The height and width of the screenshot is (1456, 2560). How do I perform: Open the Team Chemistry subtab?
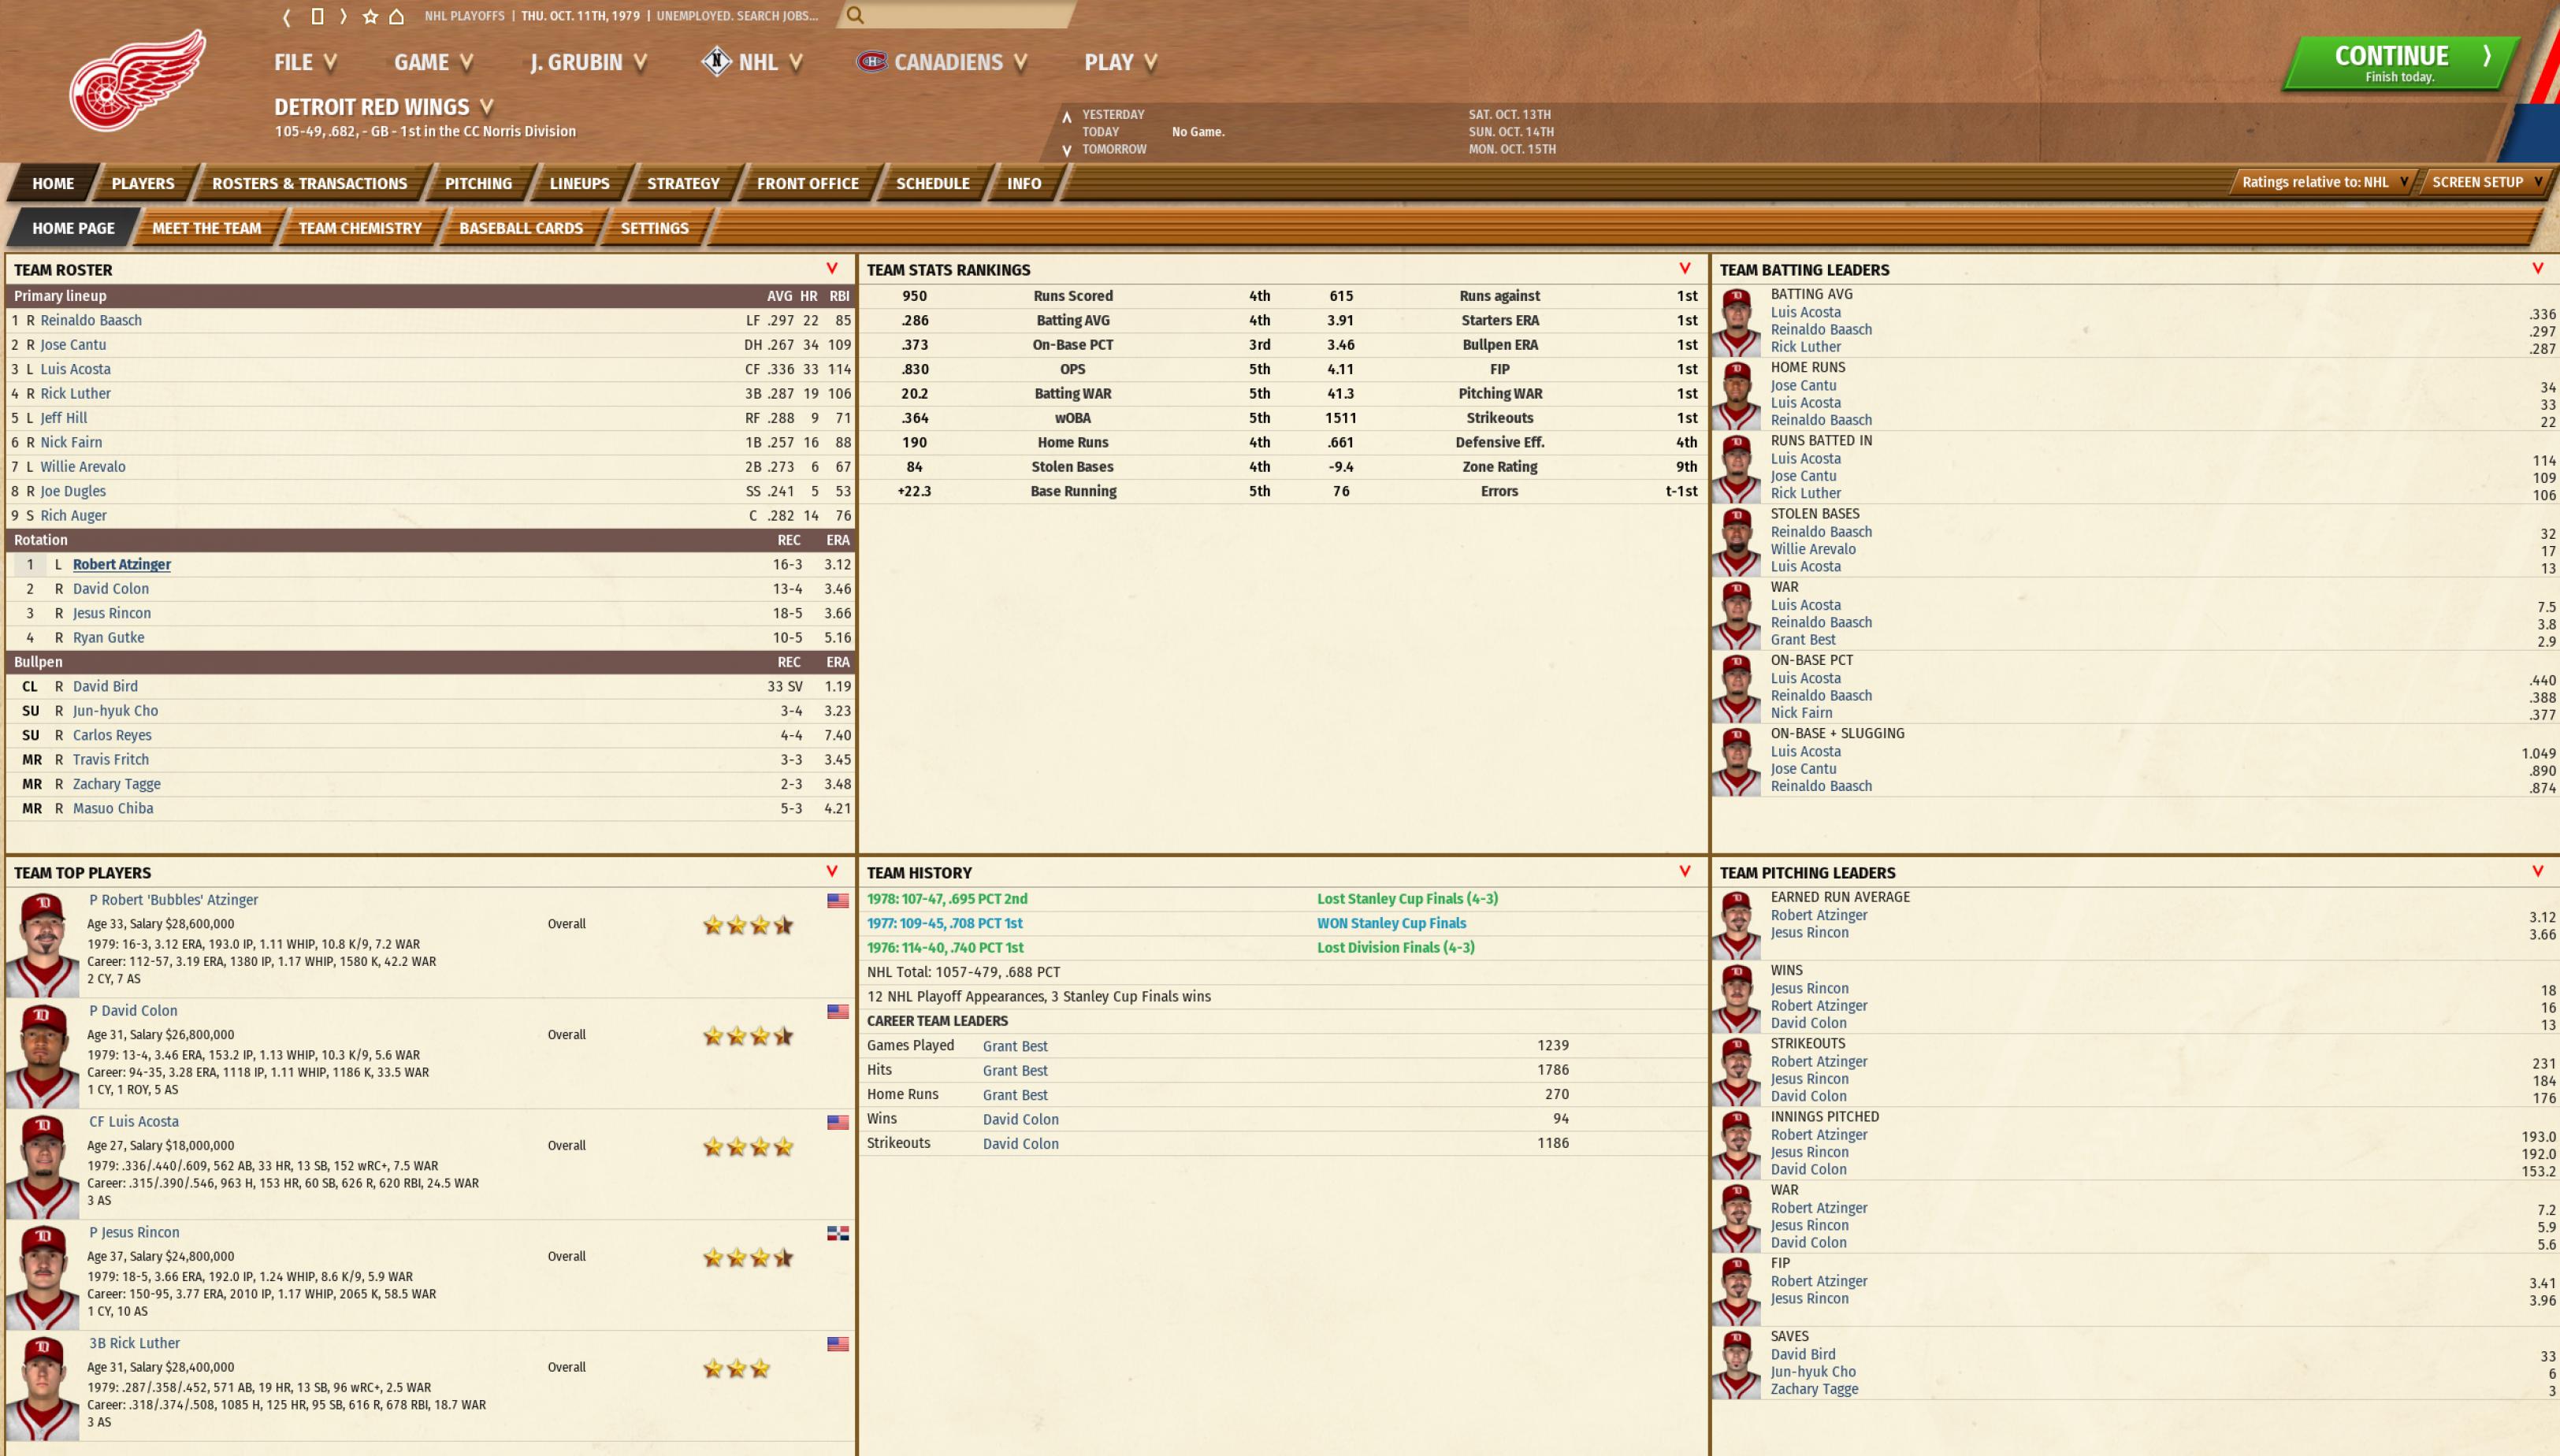click(360, 228)
